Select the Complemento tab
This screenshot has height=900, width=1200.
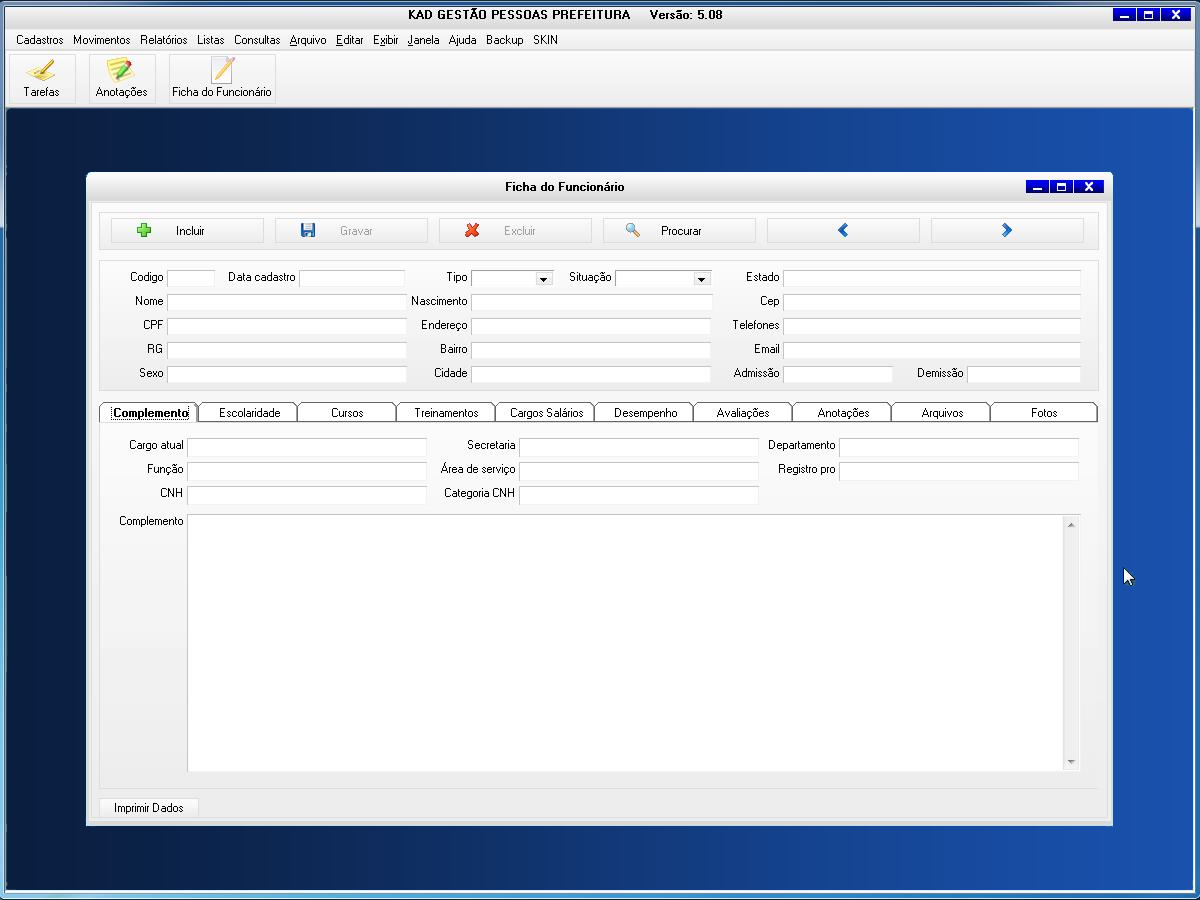(x=150, y=413)
